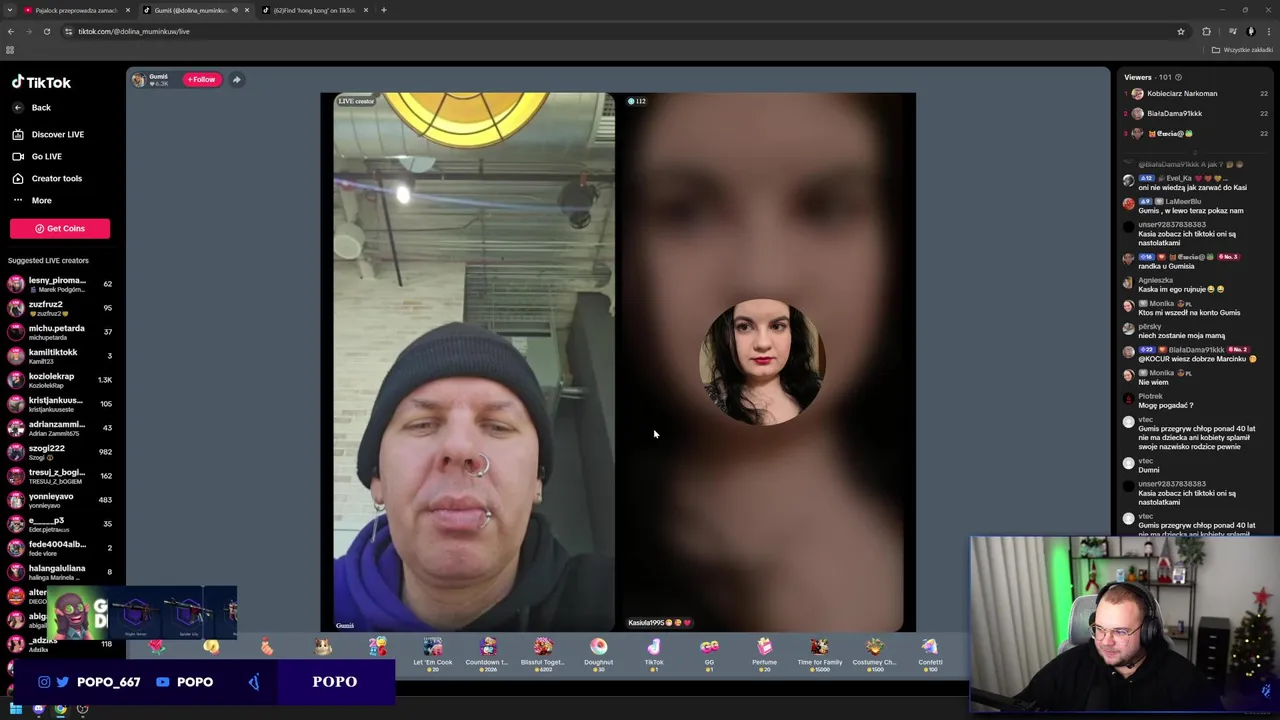Open a new browser tab

pos(384,10)
